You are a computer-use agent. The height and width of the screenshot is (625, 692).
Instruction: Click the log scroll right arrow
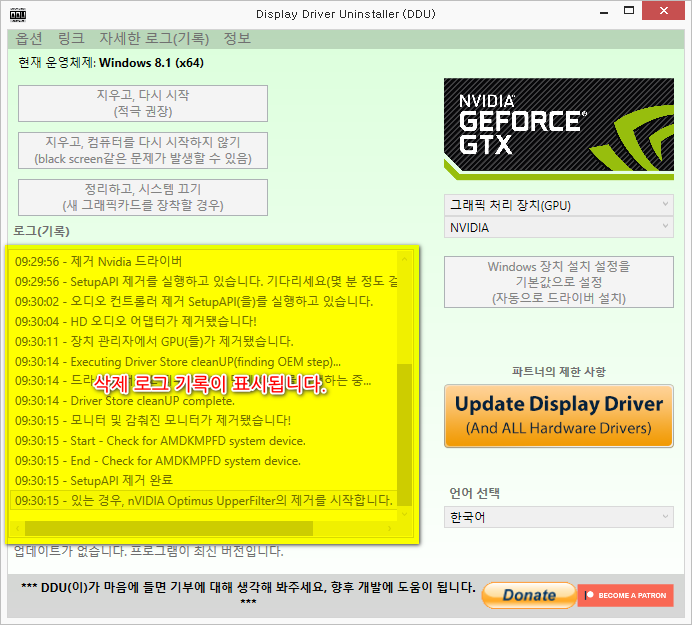pyautogui.click(x=389, y=528)
